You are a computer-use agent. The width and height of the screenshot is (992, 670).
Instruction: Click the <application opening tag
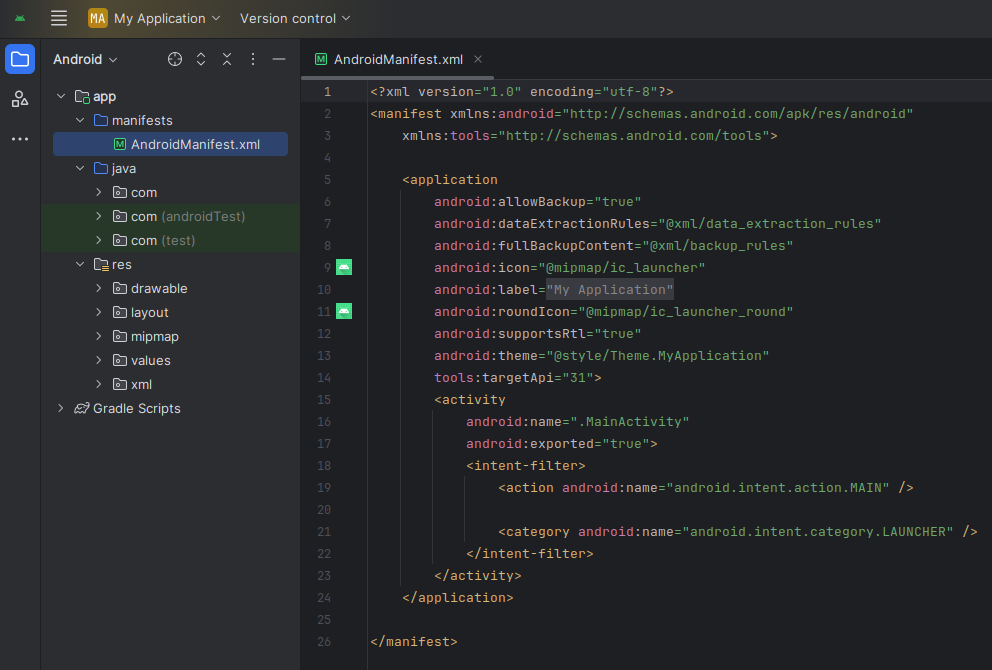click(450, 180)
